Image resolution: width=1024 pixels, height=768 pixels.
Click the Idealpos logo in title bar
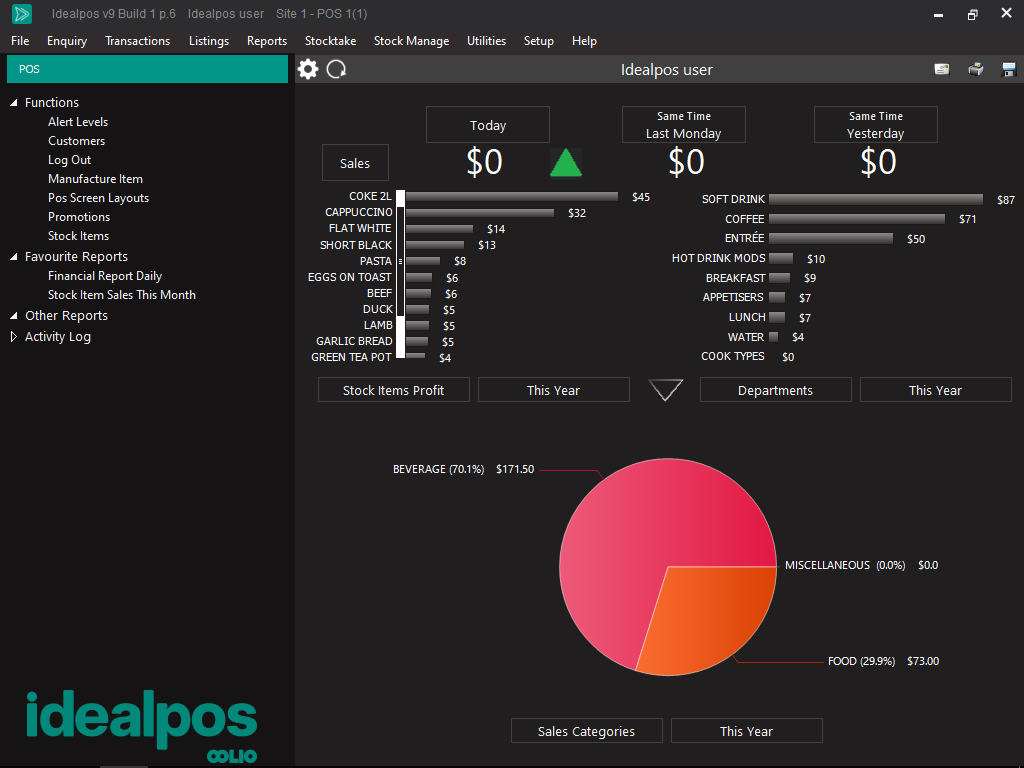(21, 14)
